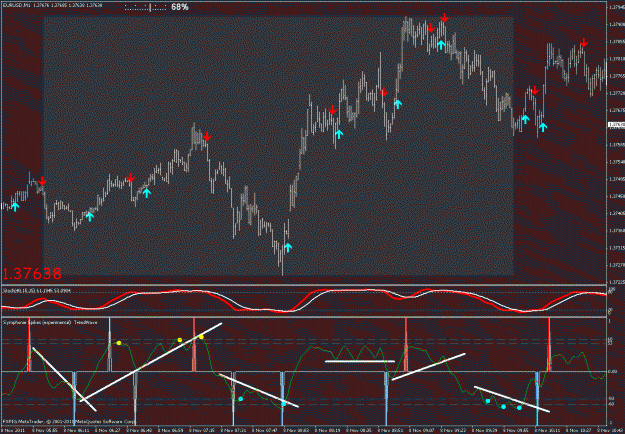Click the cyan up arrow at the lowest low
This screenshot has height=434, width=625.
(x=288, y=247)
